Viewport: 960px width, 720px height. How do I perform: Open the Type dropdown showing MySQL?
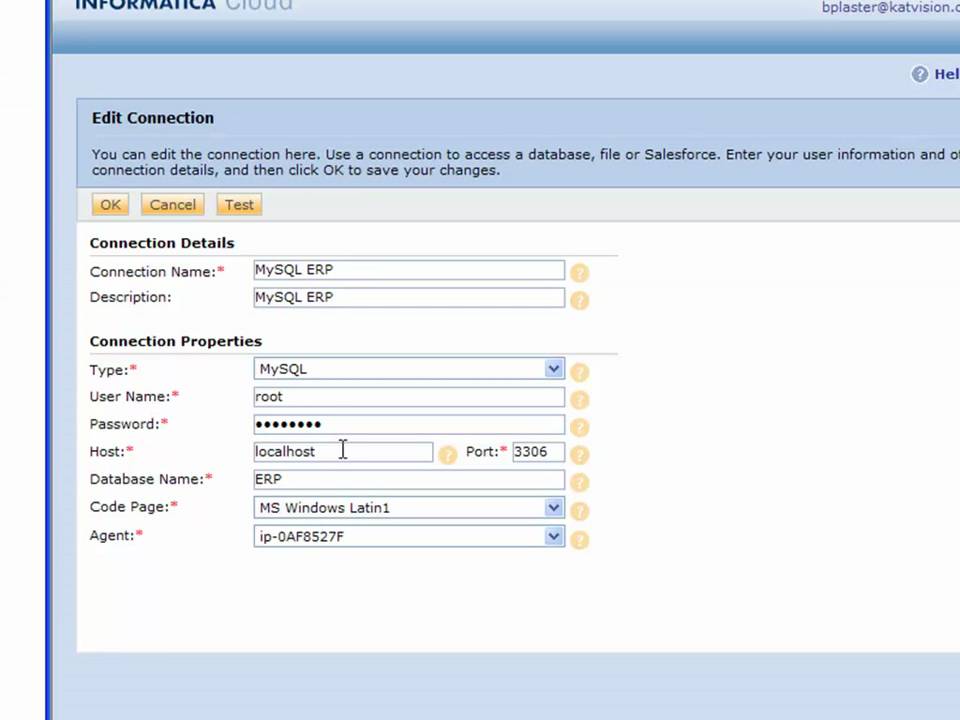pyautogui.click(x=409, y=369)
